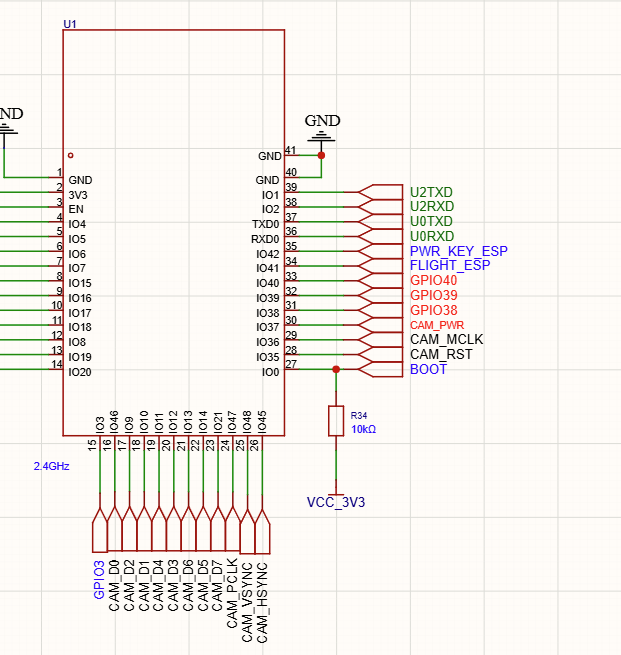The height and width of the screenshot is (655, 621).
Task: Select the U0TXD net label
Action: coord(431,221)
